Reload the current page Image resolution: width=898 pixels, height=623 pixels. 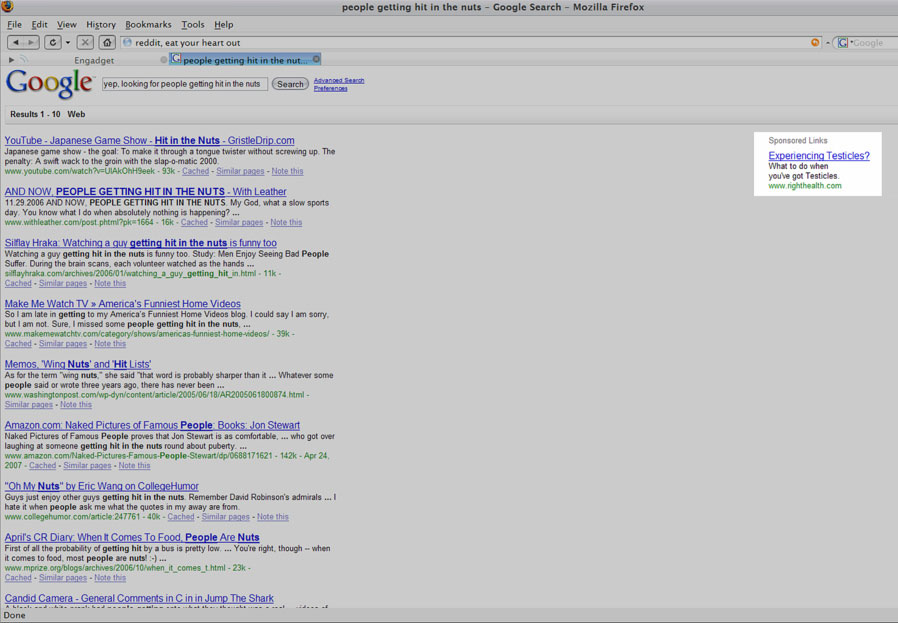(53, 42)
